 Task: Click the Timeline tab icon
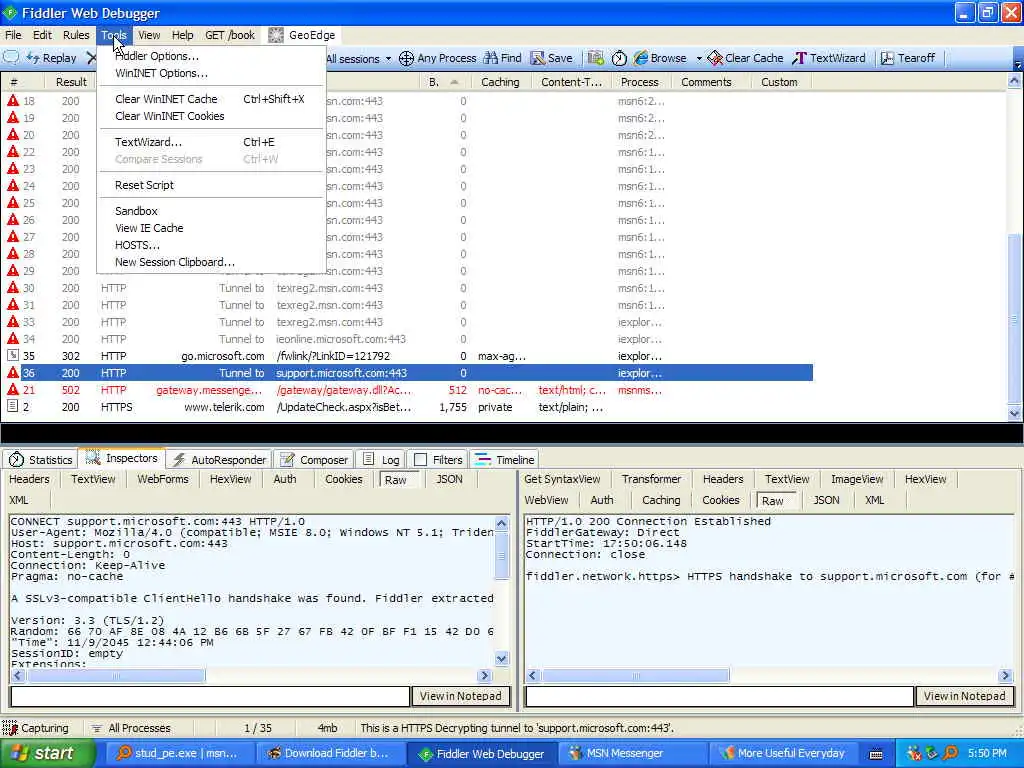point(483,459)
